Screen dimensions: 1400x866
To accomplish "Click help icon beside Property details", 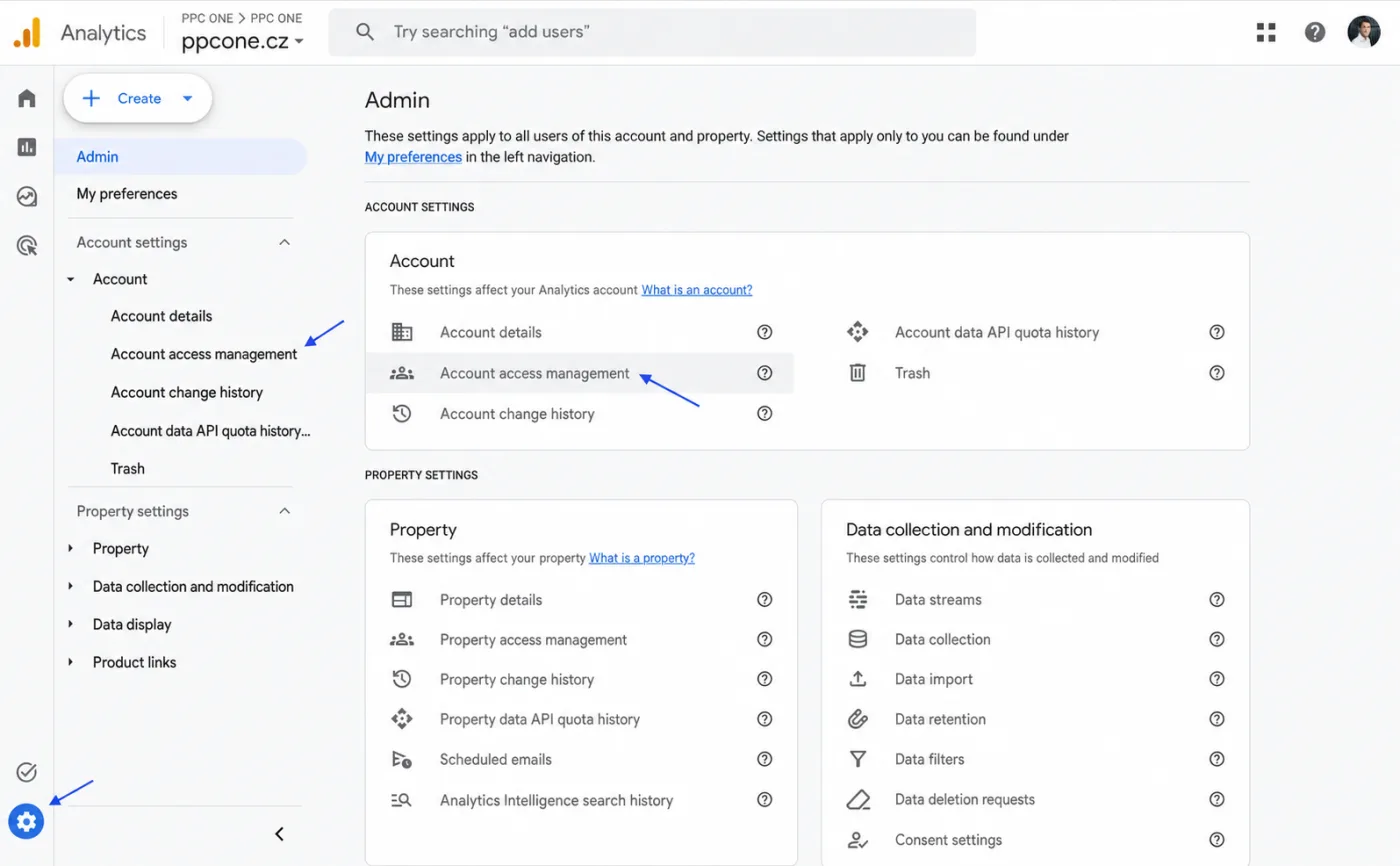I will [x=765, y=600].
